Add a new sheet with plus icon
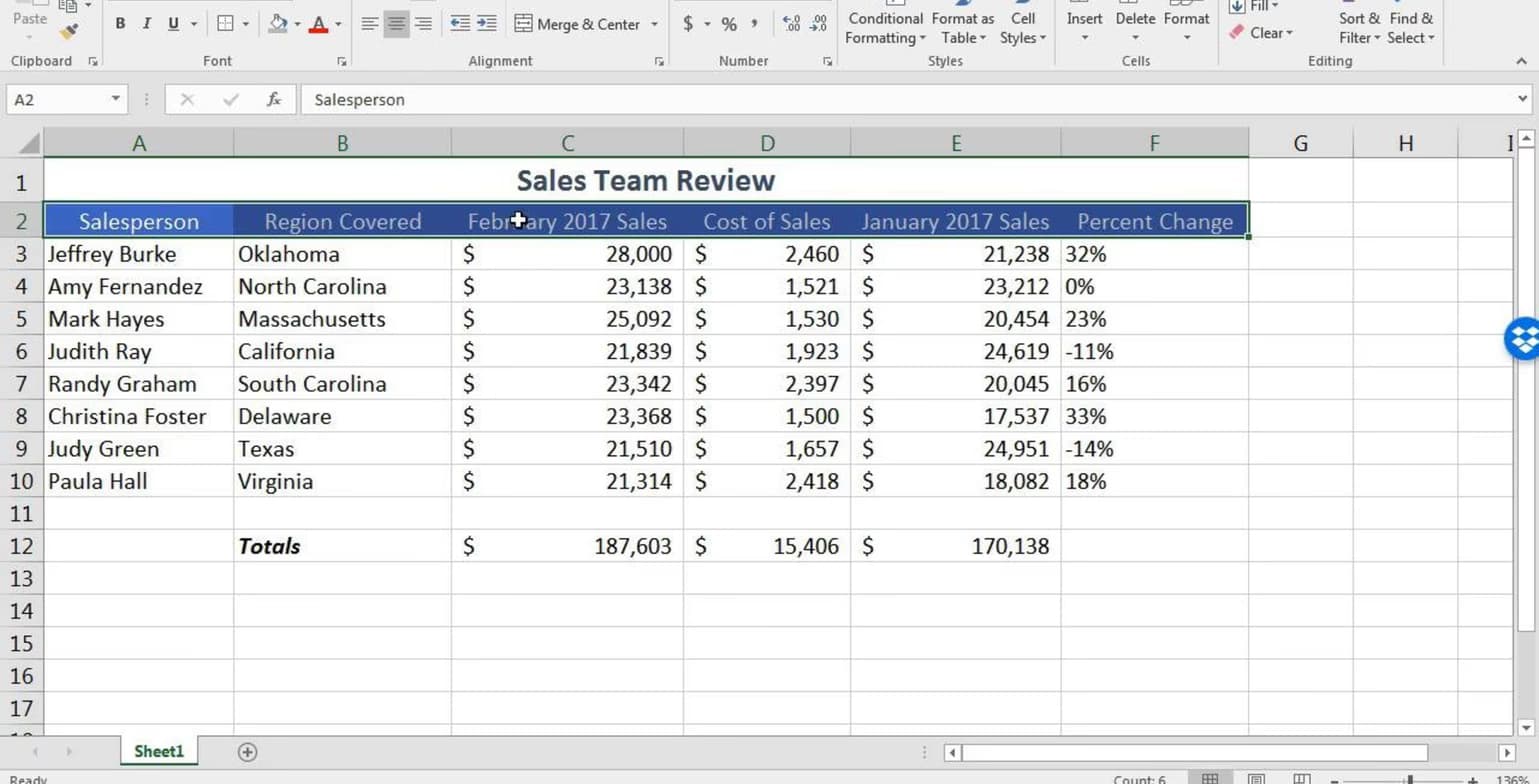Screen dimensions: 1539x784 [x=247, y=752]
